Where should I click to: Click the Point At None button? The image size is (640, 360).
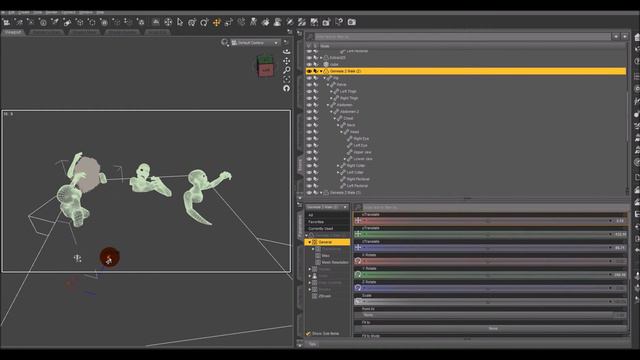[491, 315]
